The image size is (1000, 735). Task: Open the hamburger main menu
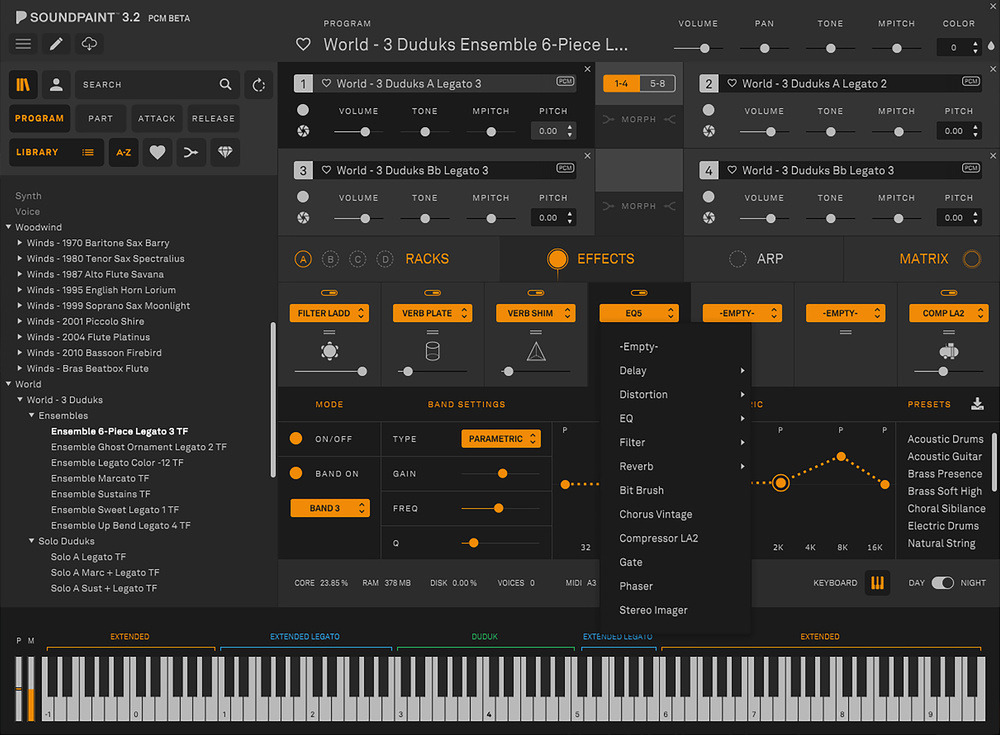pos(23,44)
